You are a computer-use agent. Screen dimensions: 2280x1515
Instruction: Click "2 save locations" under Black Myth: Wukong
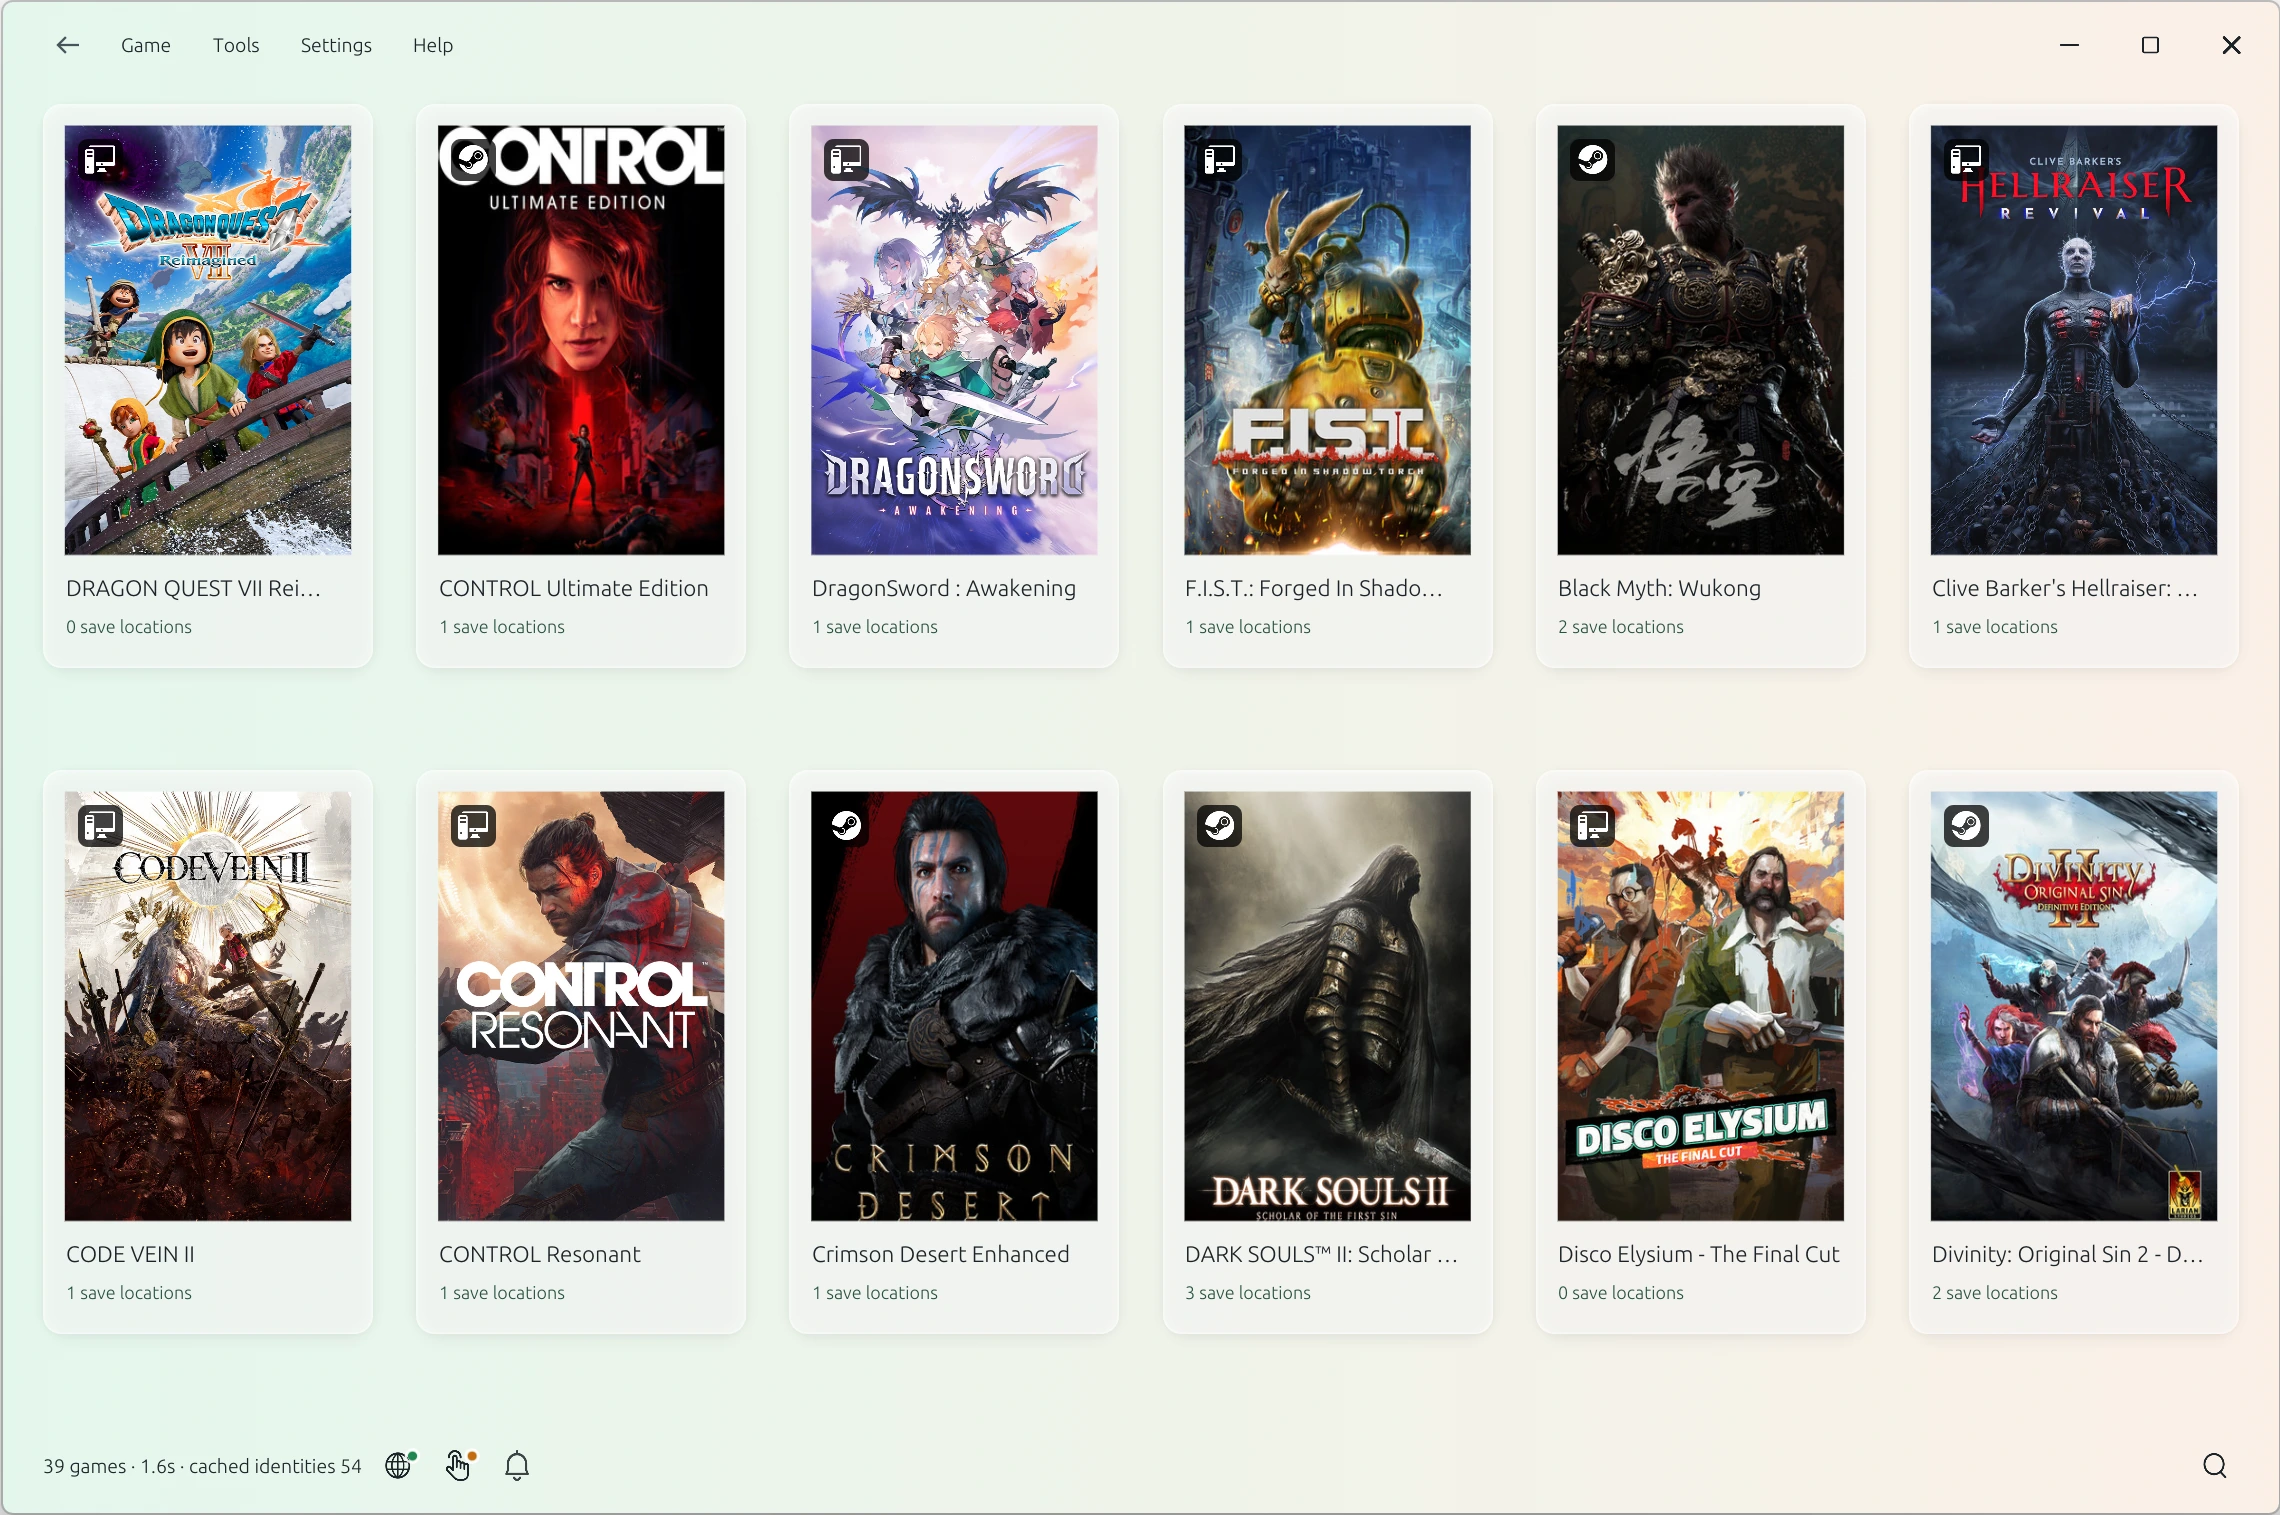[1621, 627]
